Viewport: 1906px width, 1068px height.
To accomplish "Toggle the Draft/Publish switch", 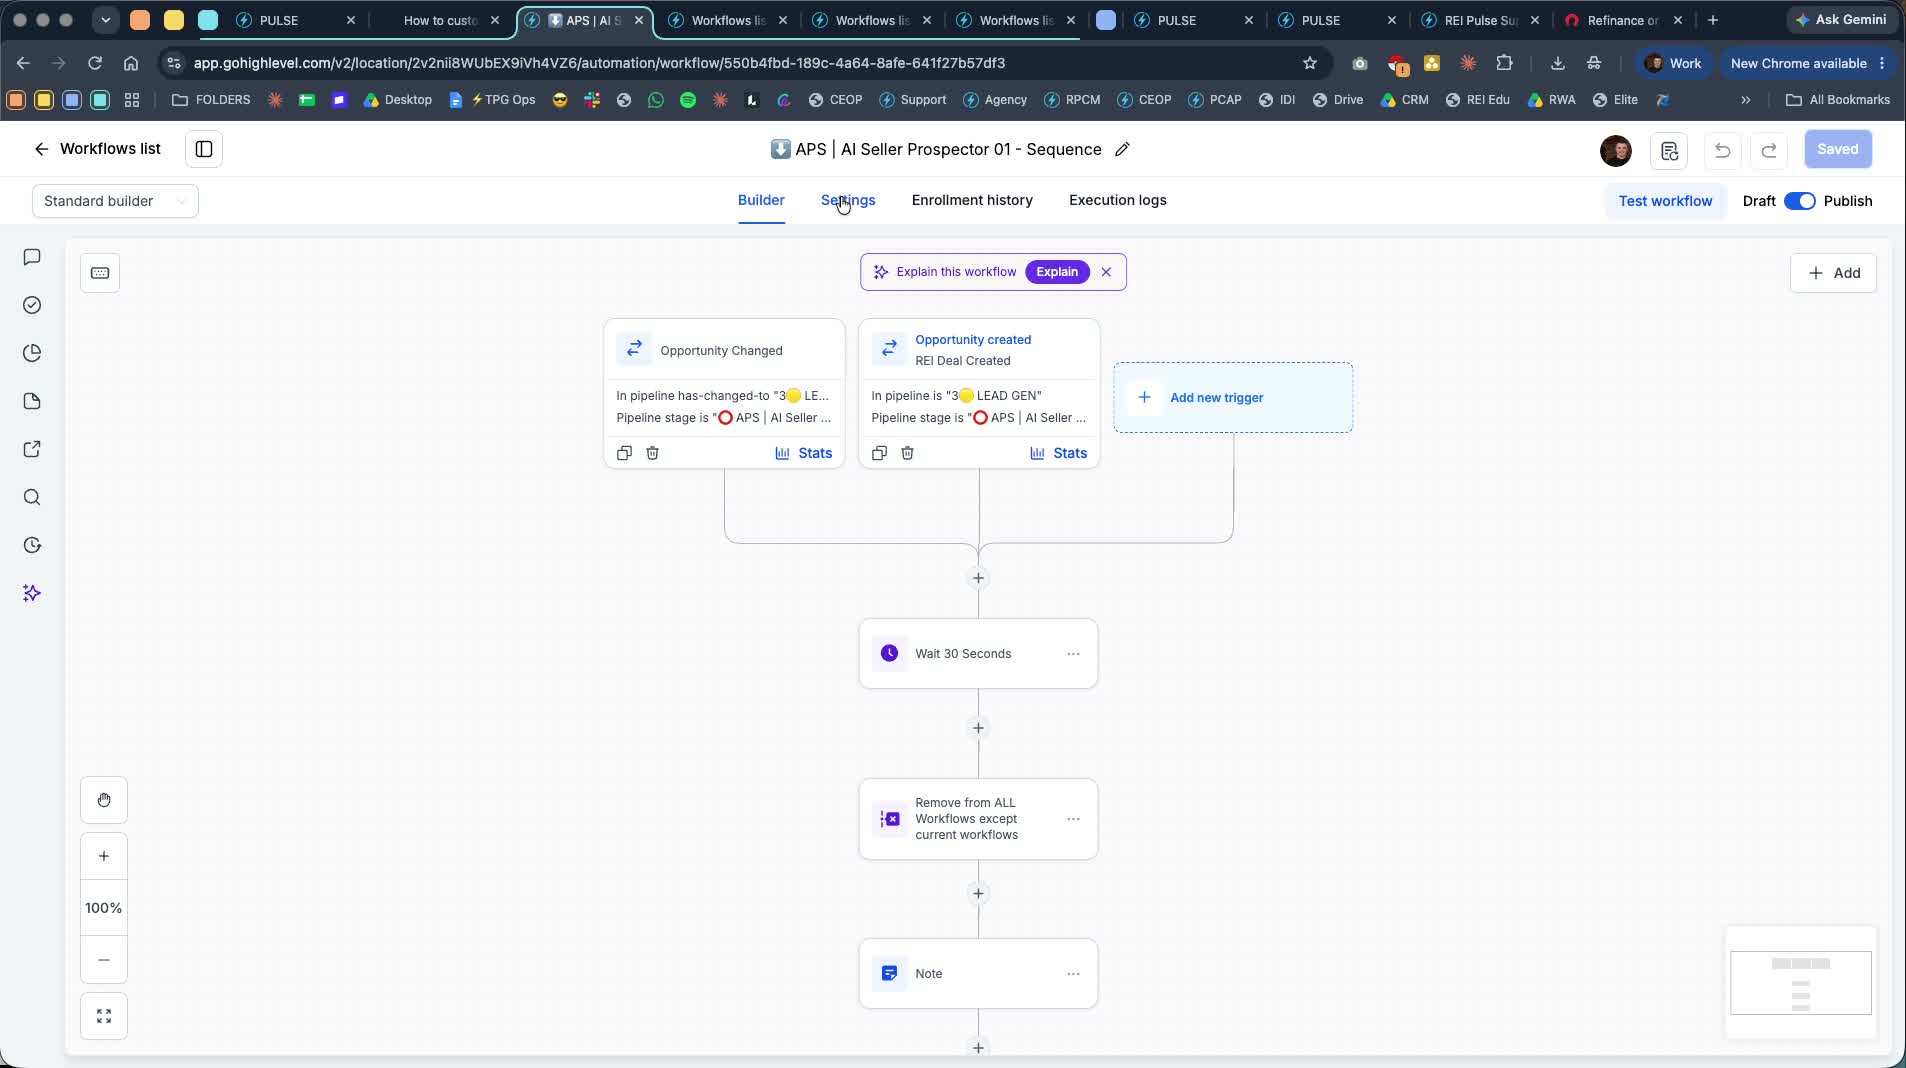I will point(1800,201).
